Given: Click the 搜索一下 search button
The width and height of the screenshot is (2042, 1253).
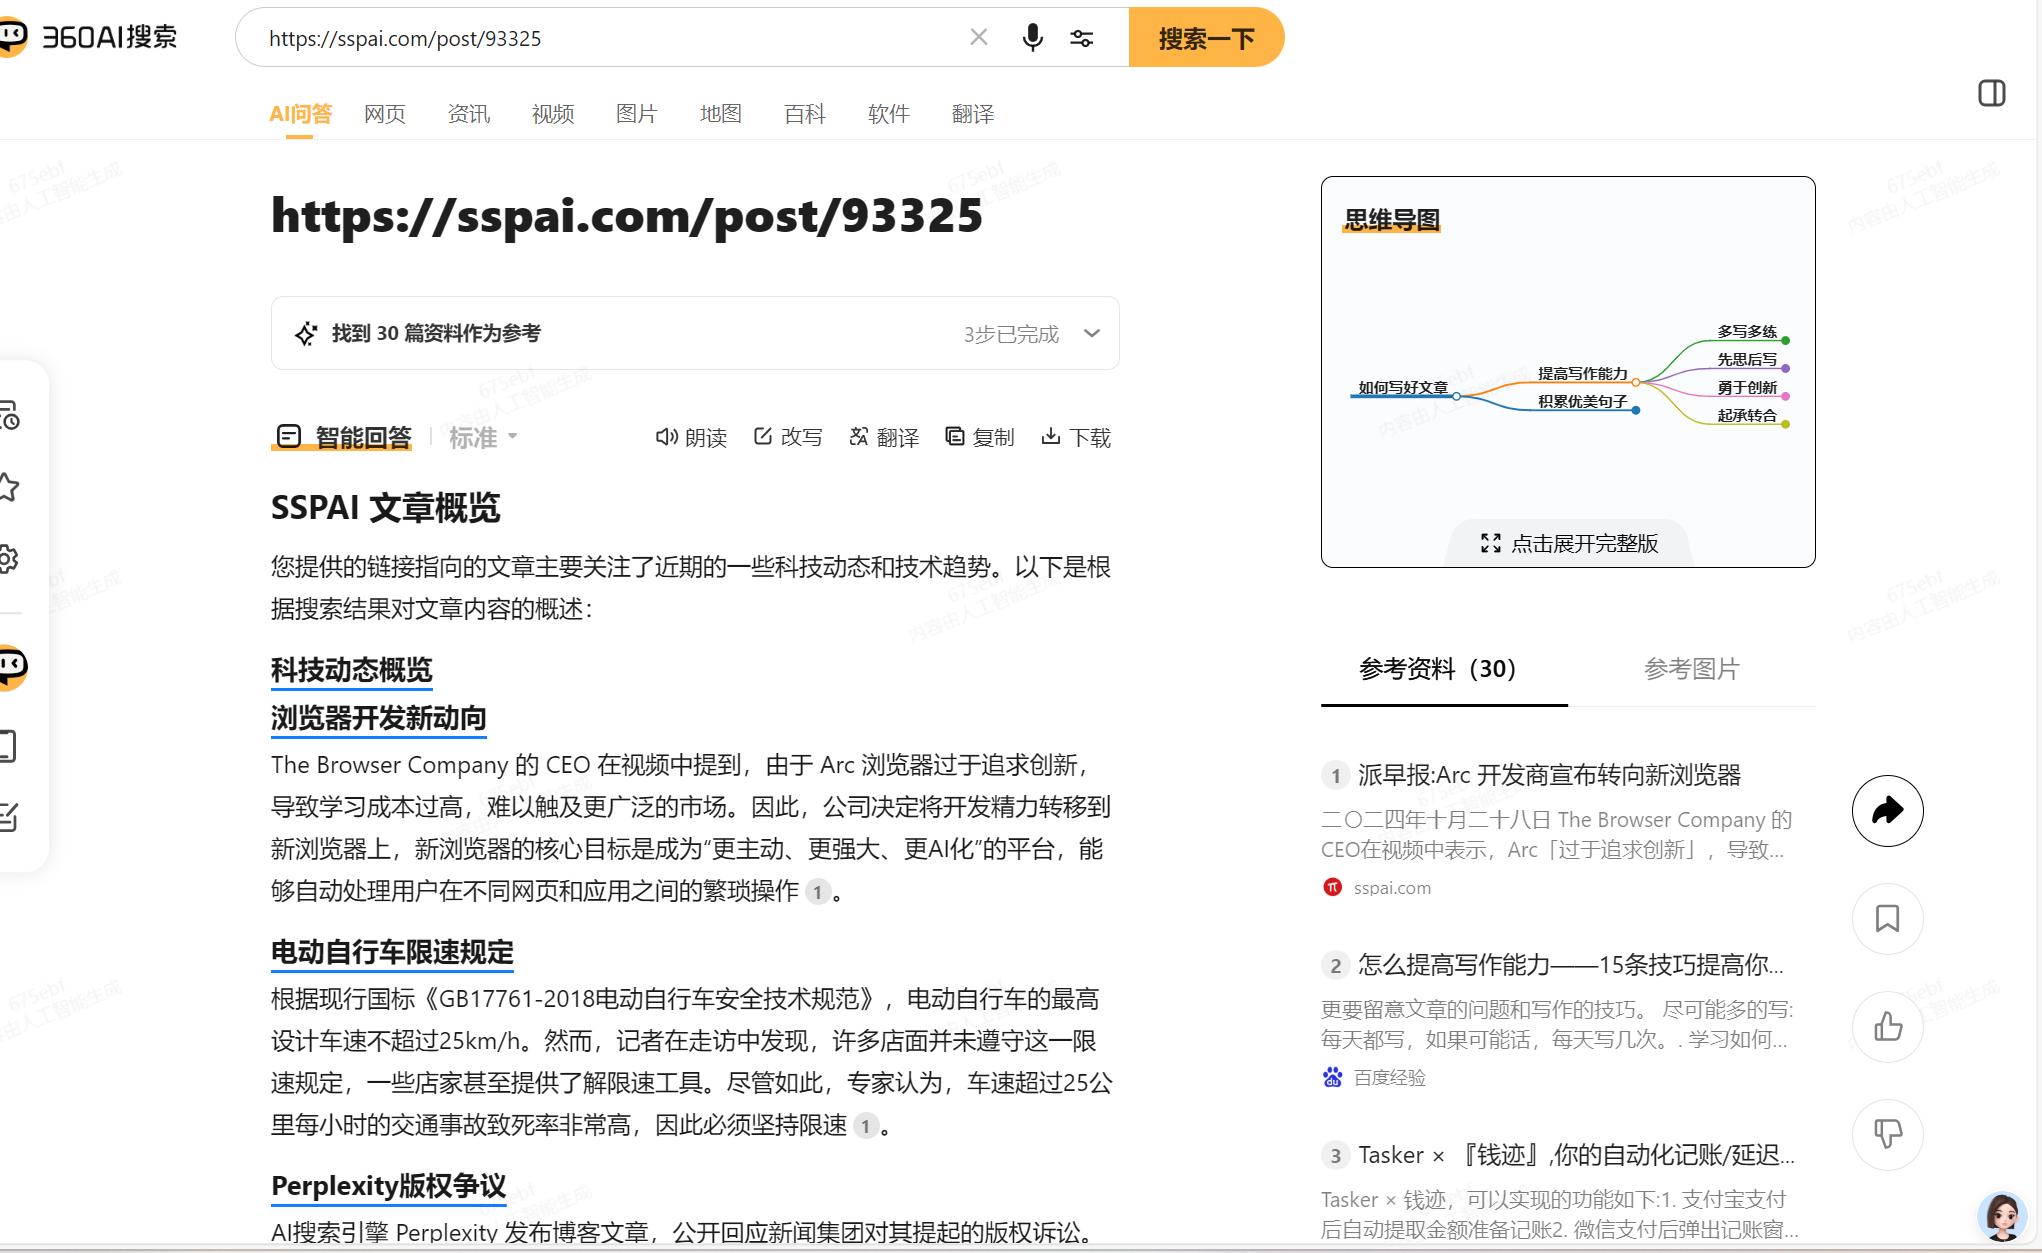Looking at the screenshot, I should [x=1206, y=38].
